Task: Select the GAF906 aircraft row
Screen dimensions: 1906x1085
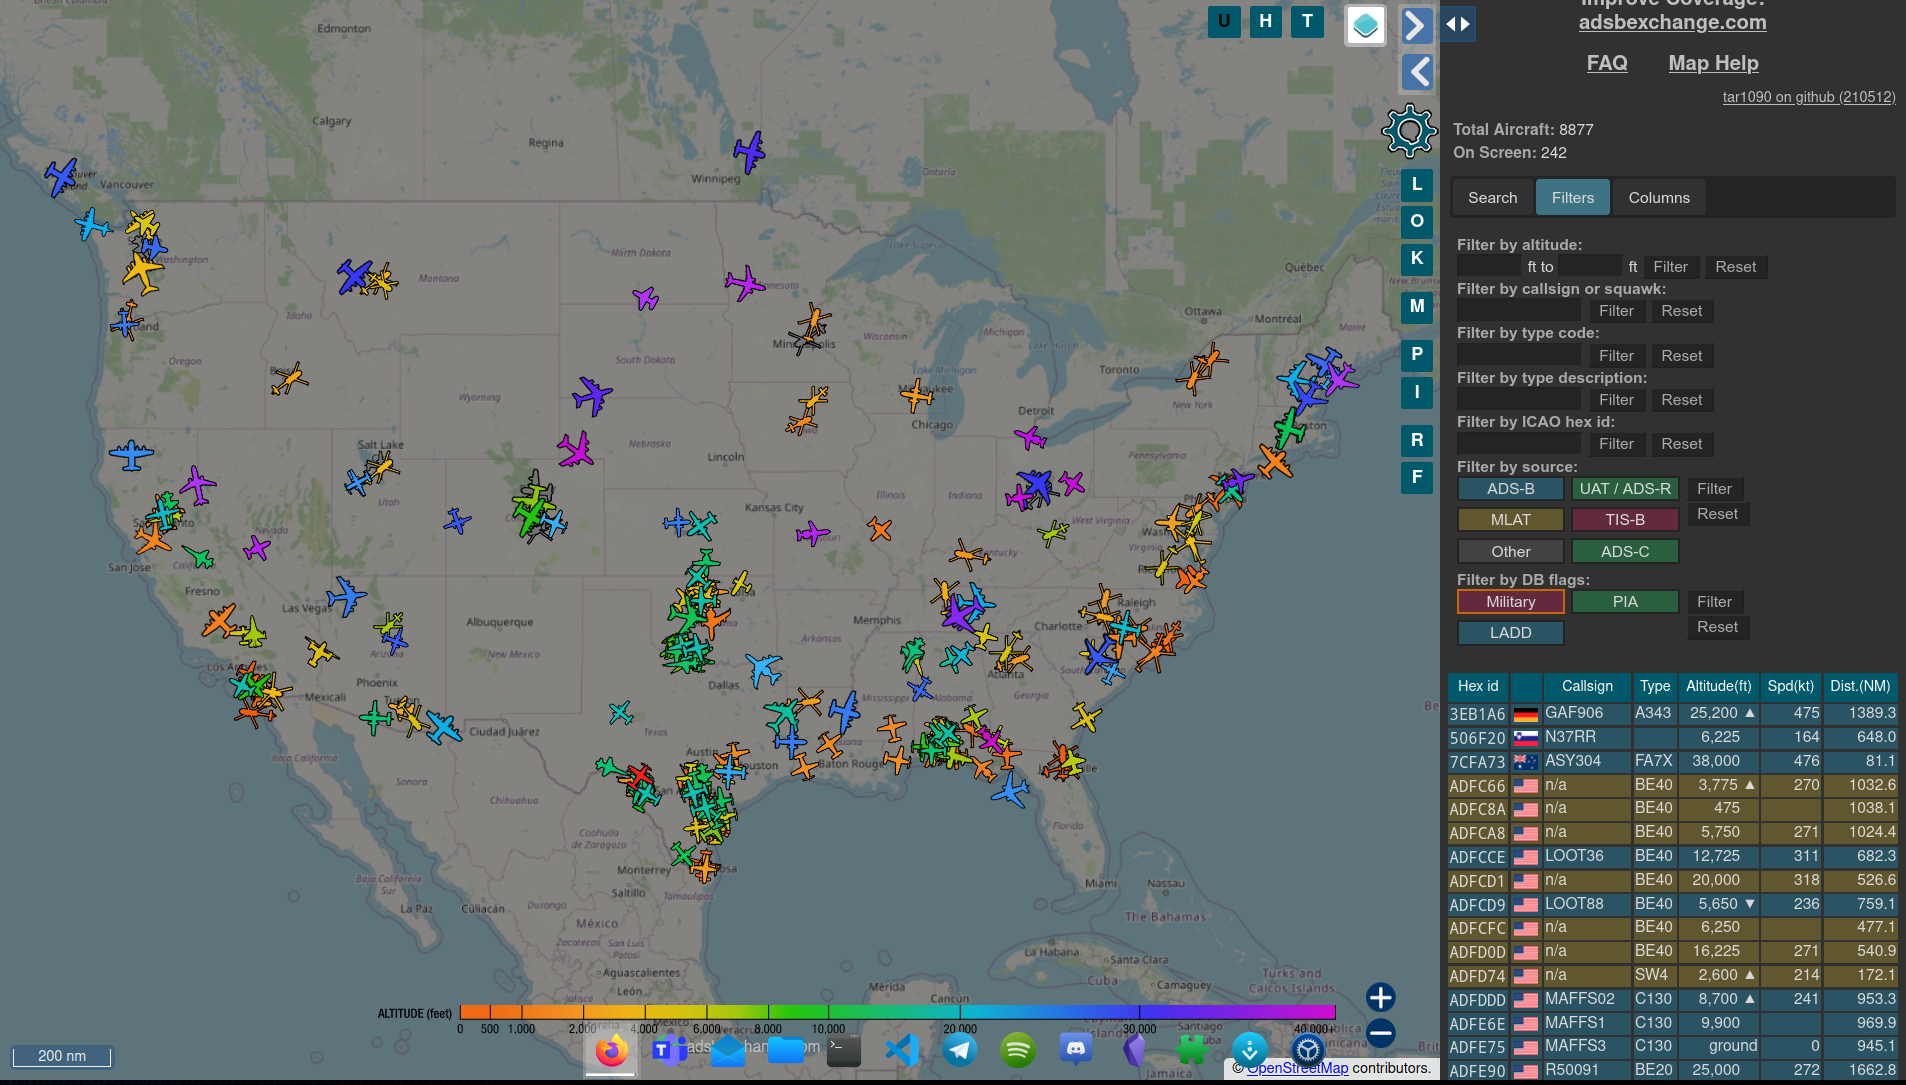Action: [1672, 713]
